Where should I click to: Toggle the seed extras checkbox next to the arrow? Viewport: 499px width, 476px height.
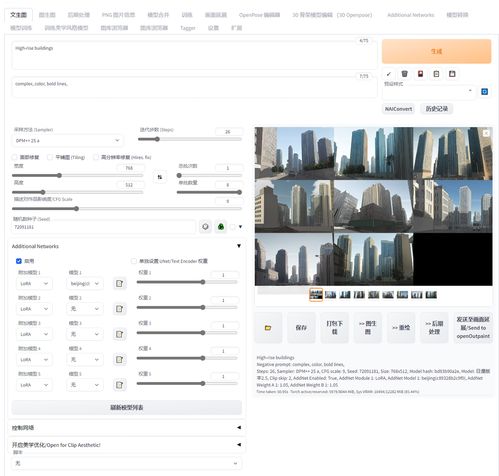pyautogui.click(x=233, y=227)
